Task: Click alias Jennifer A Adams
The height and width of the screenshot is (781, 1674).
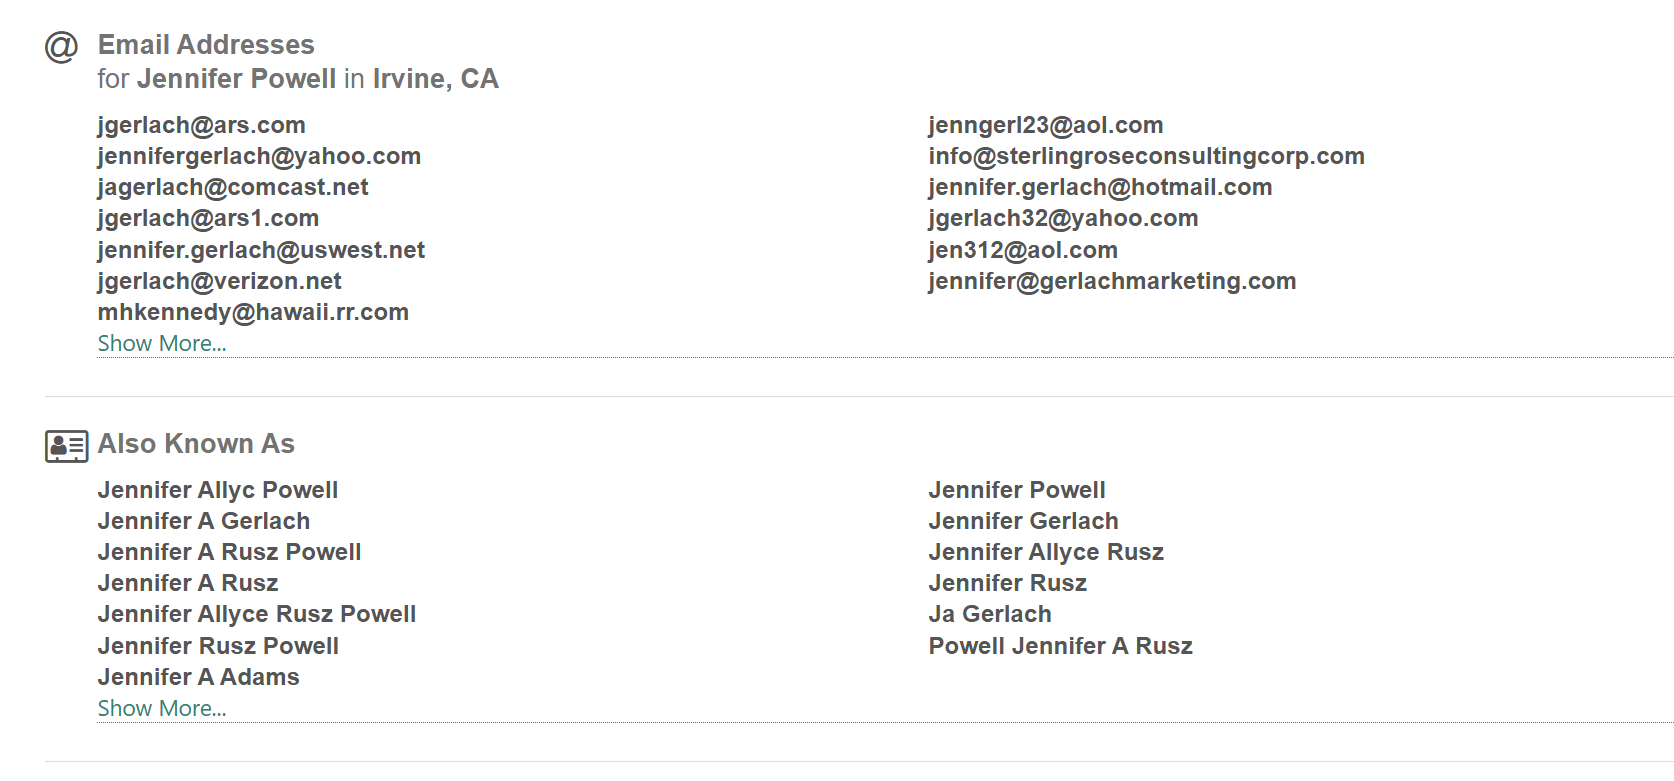Action: (199, 677)
